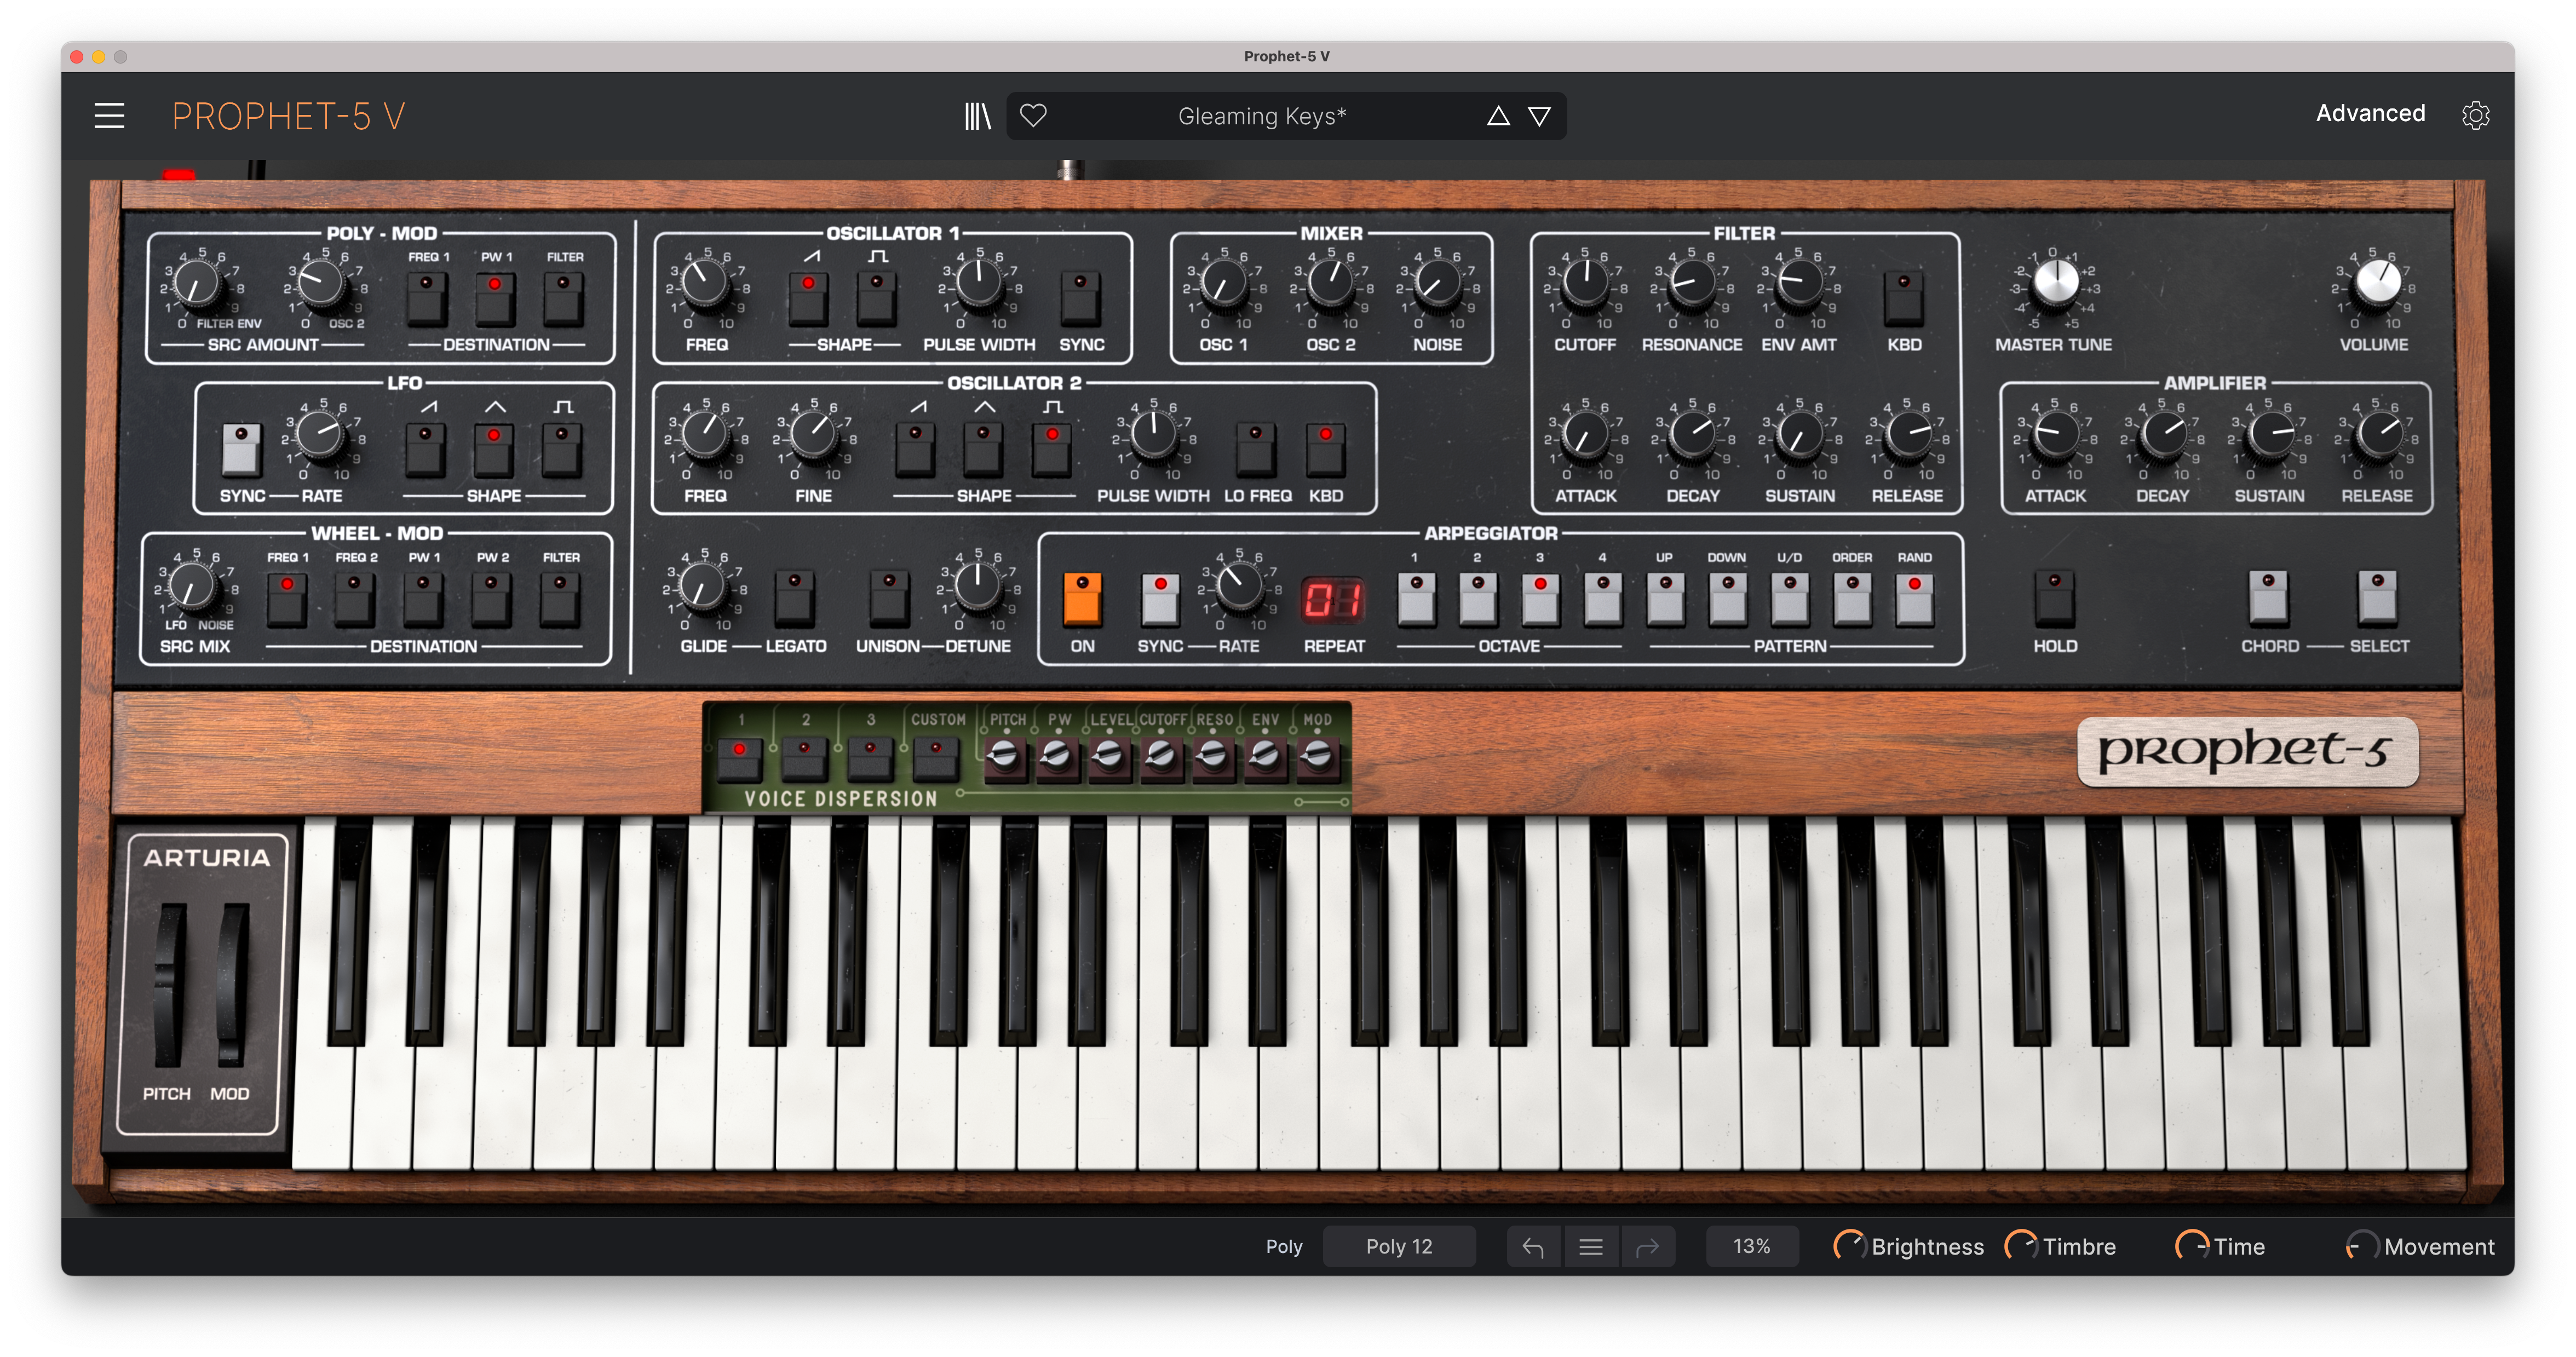Select Arpeggiator U/D pattern

(1790, 599)
